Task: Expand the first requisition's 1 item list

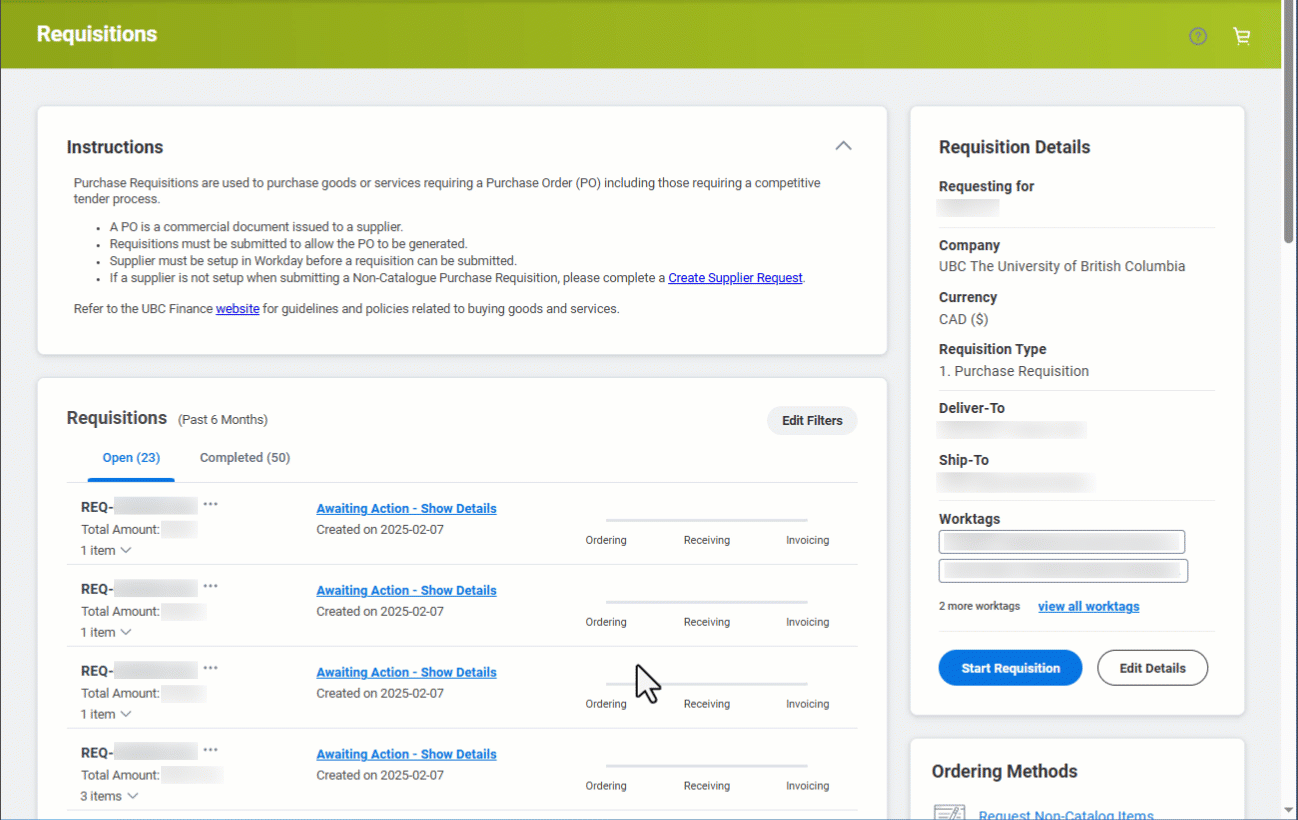Action: [125, 550]
